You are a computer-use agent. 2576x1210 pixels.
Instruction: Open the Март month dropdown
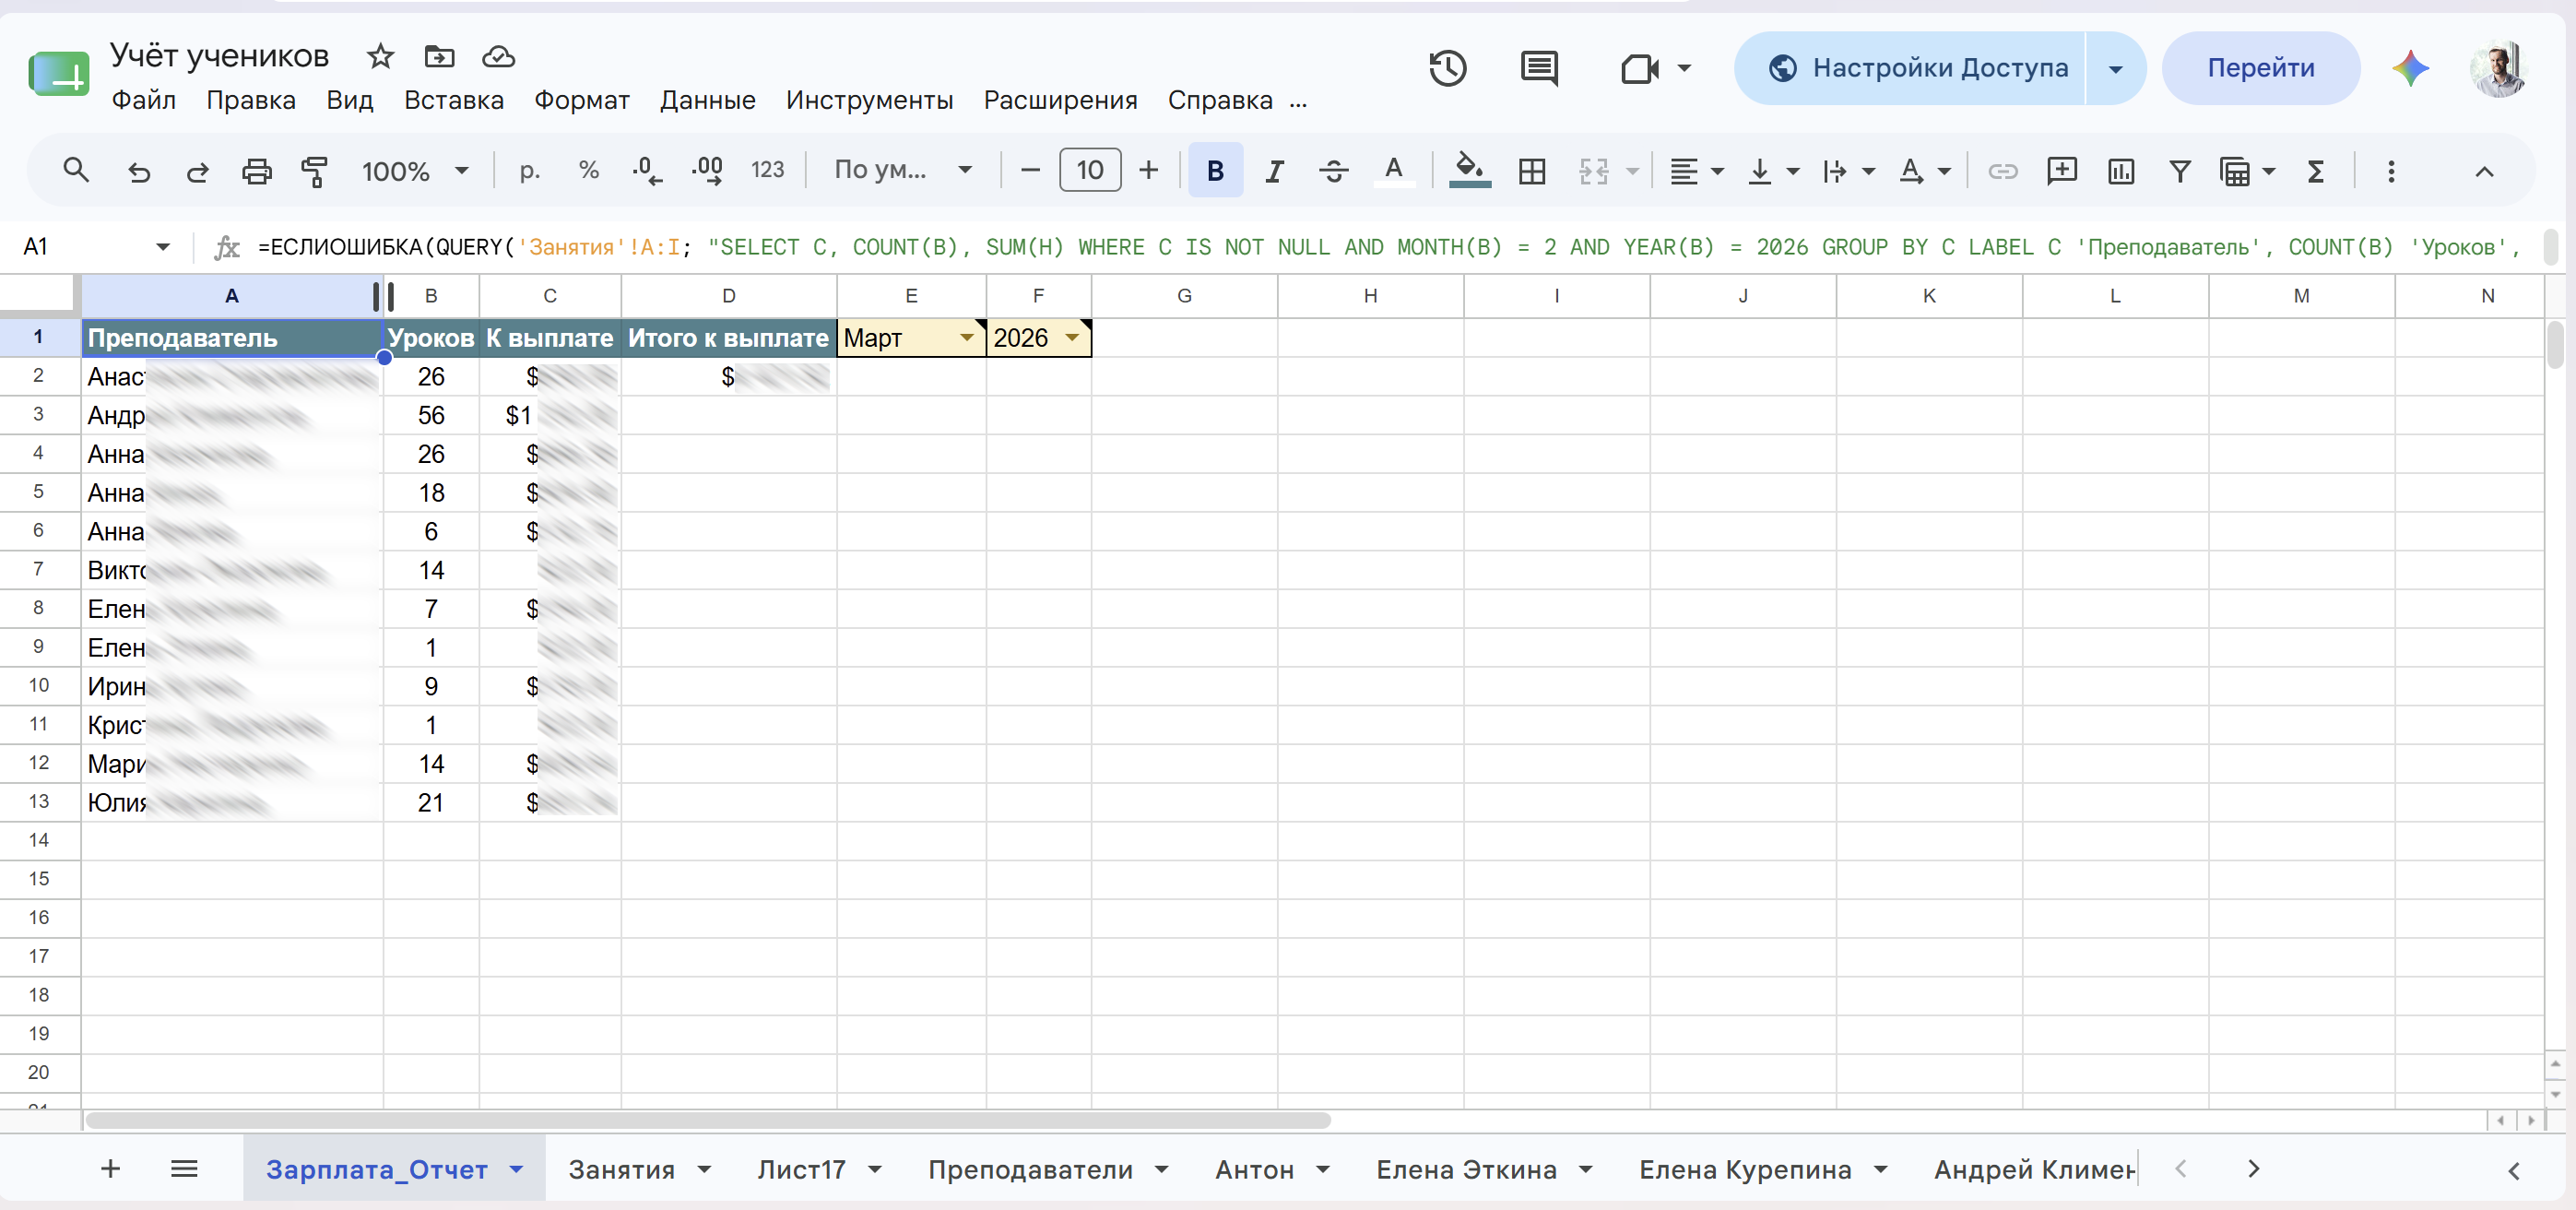tap(966, 338)
